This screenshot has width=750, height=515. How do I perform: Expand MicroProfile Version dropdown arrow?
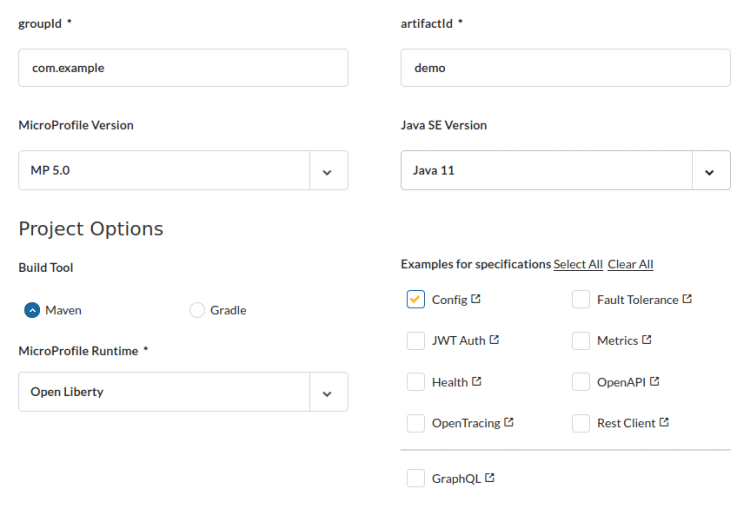click(327, 172)
